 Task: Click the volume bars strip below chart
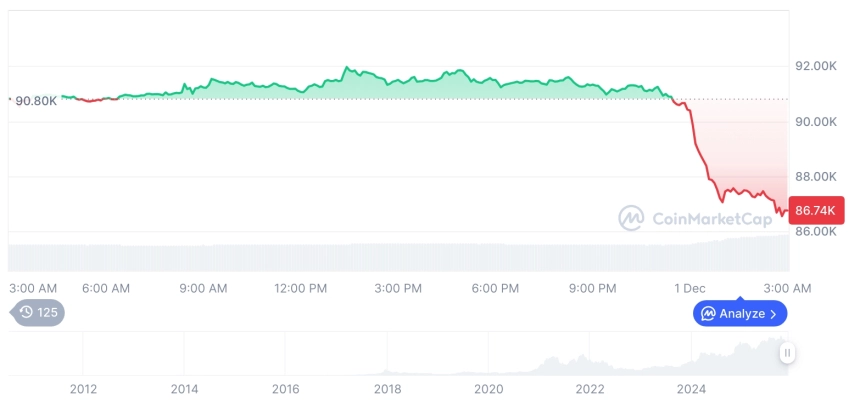[400, 255]
